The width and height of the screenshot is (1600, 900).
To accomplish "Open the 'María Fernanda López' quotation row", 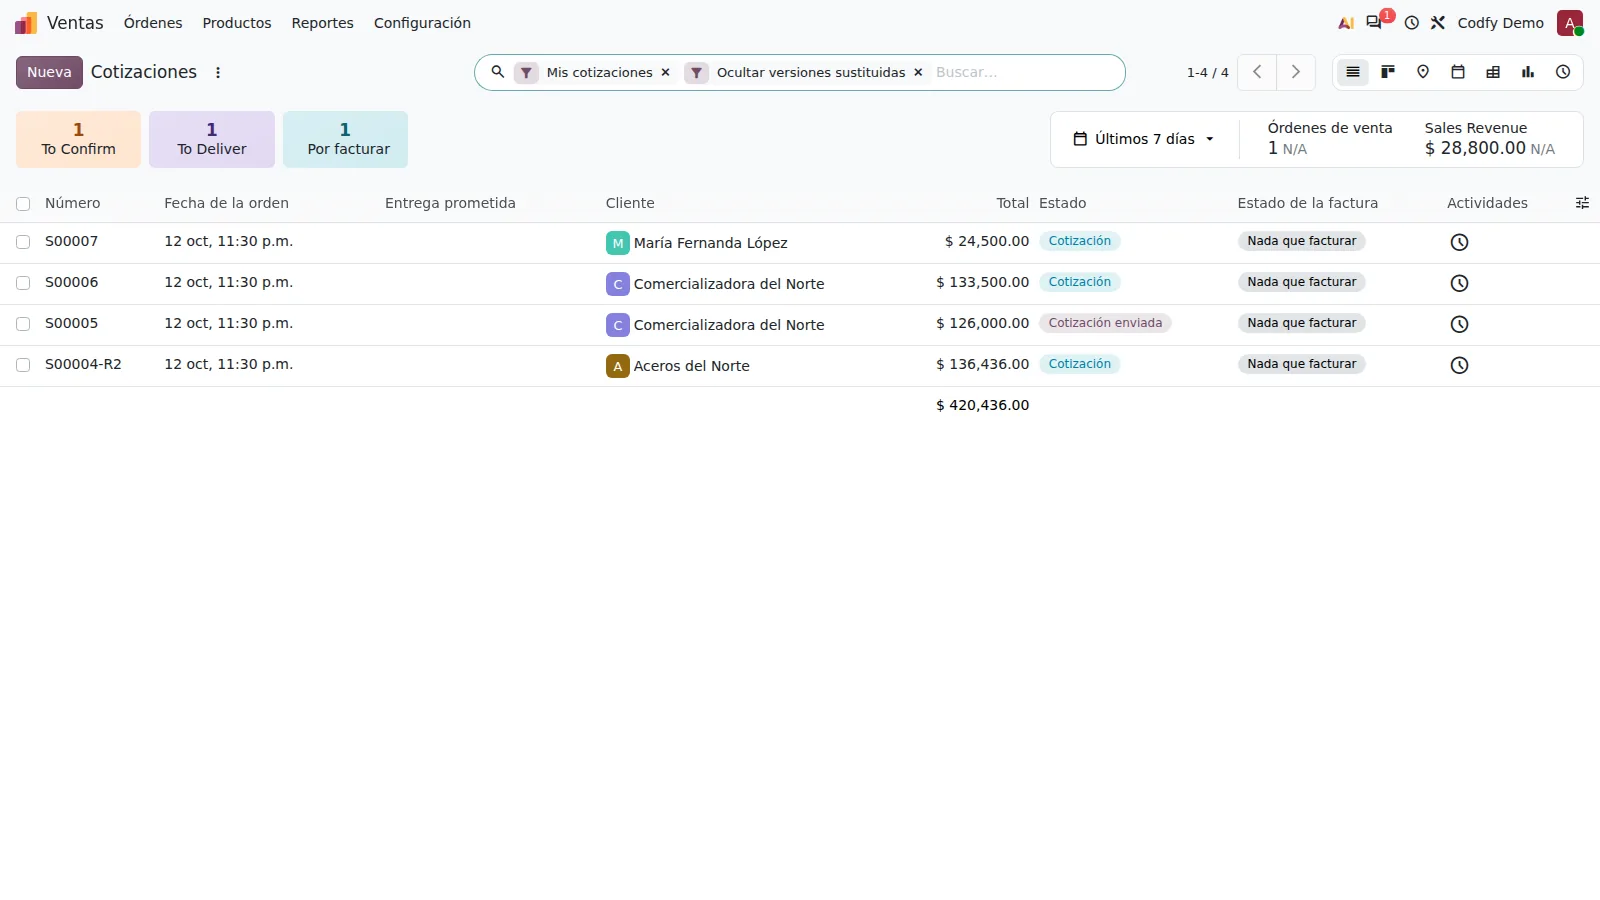I will [800, 242].
